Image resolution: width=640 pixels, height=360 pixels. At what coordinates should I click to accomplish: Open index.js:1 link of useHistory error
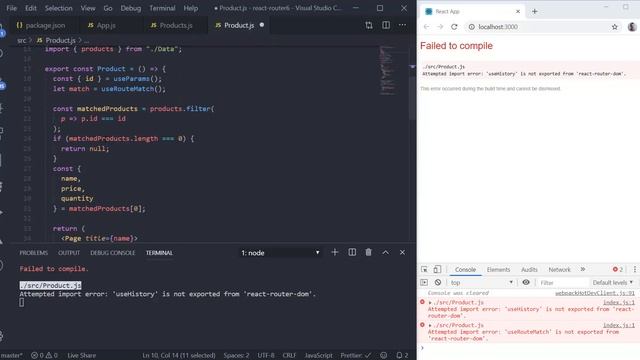pos(619,302)
